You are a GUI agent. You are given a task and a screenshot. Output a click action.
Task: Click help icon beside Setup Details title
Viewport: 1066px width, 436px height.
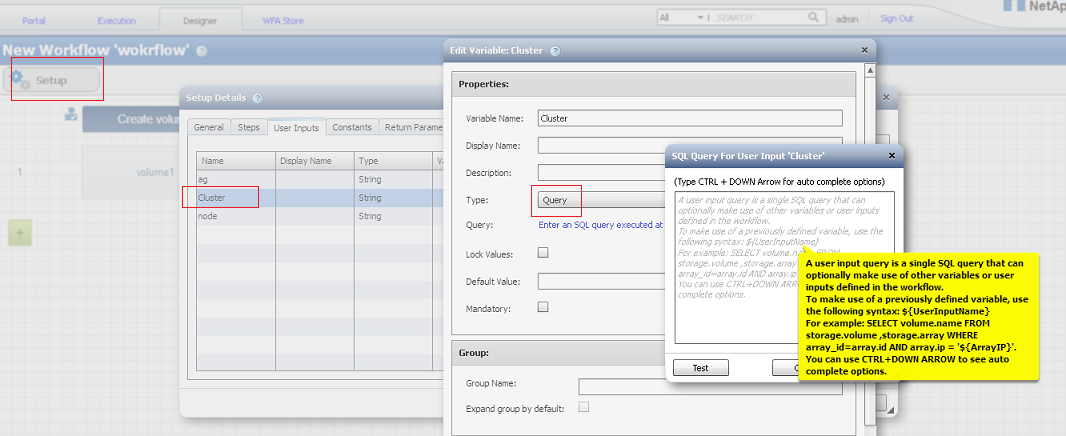coord(257,98)
